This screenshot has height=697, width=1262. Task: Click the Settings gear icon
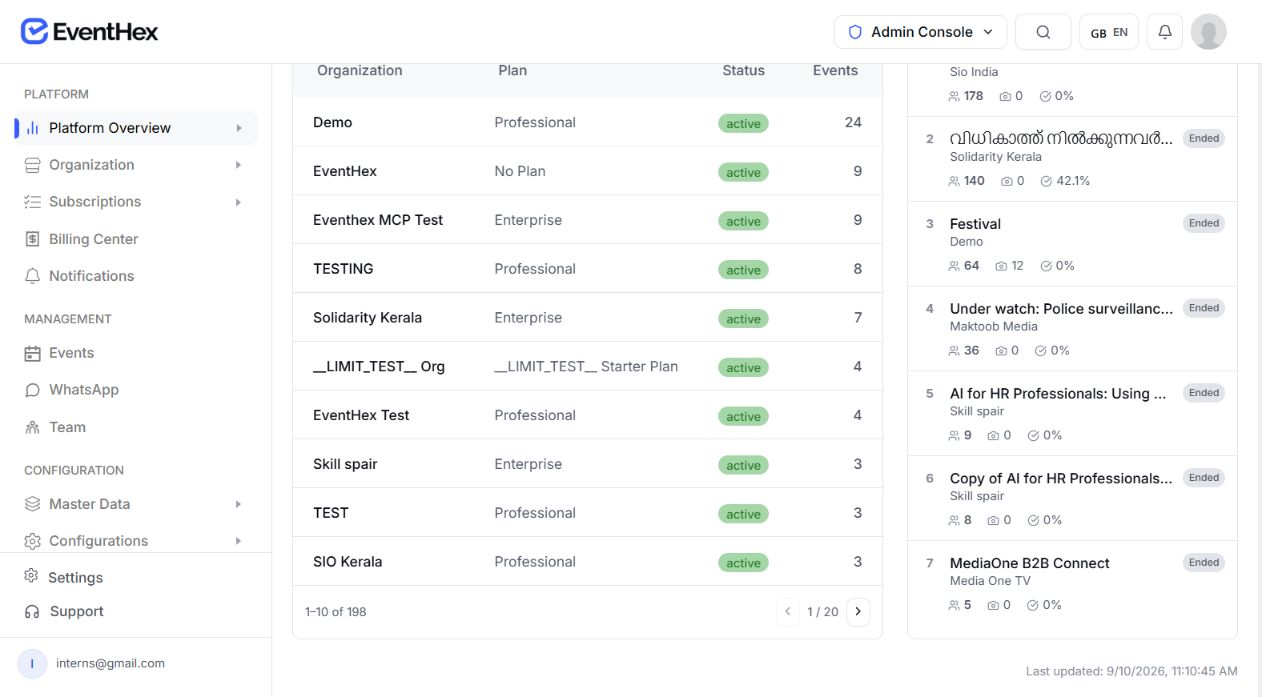tap(31, 577)
